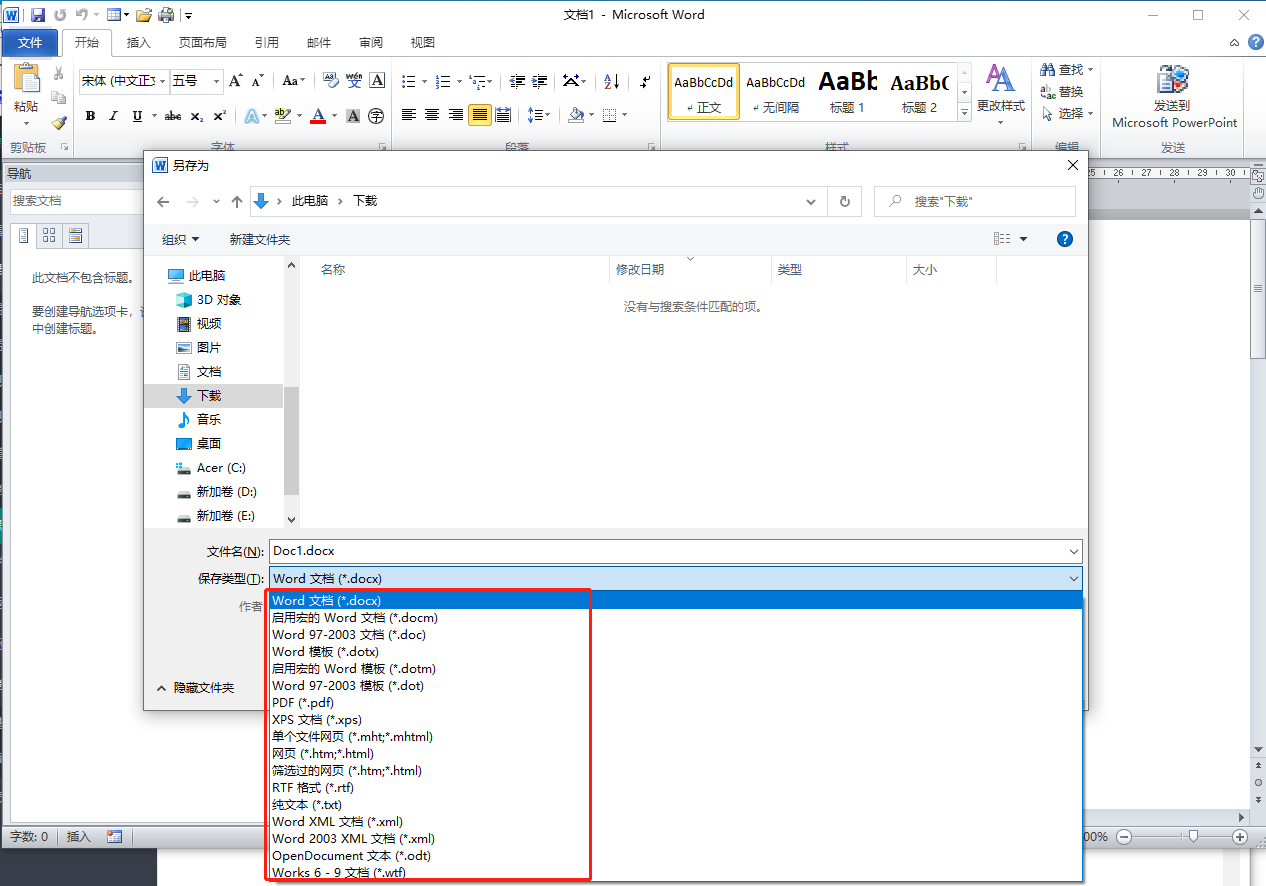
Task: Toggle Align Left for paragraph
Action: 408,115
